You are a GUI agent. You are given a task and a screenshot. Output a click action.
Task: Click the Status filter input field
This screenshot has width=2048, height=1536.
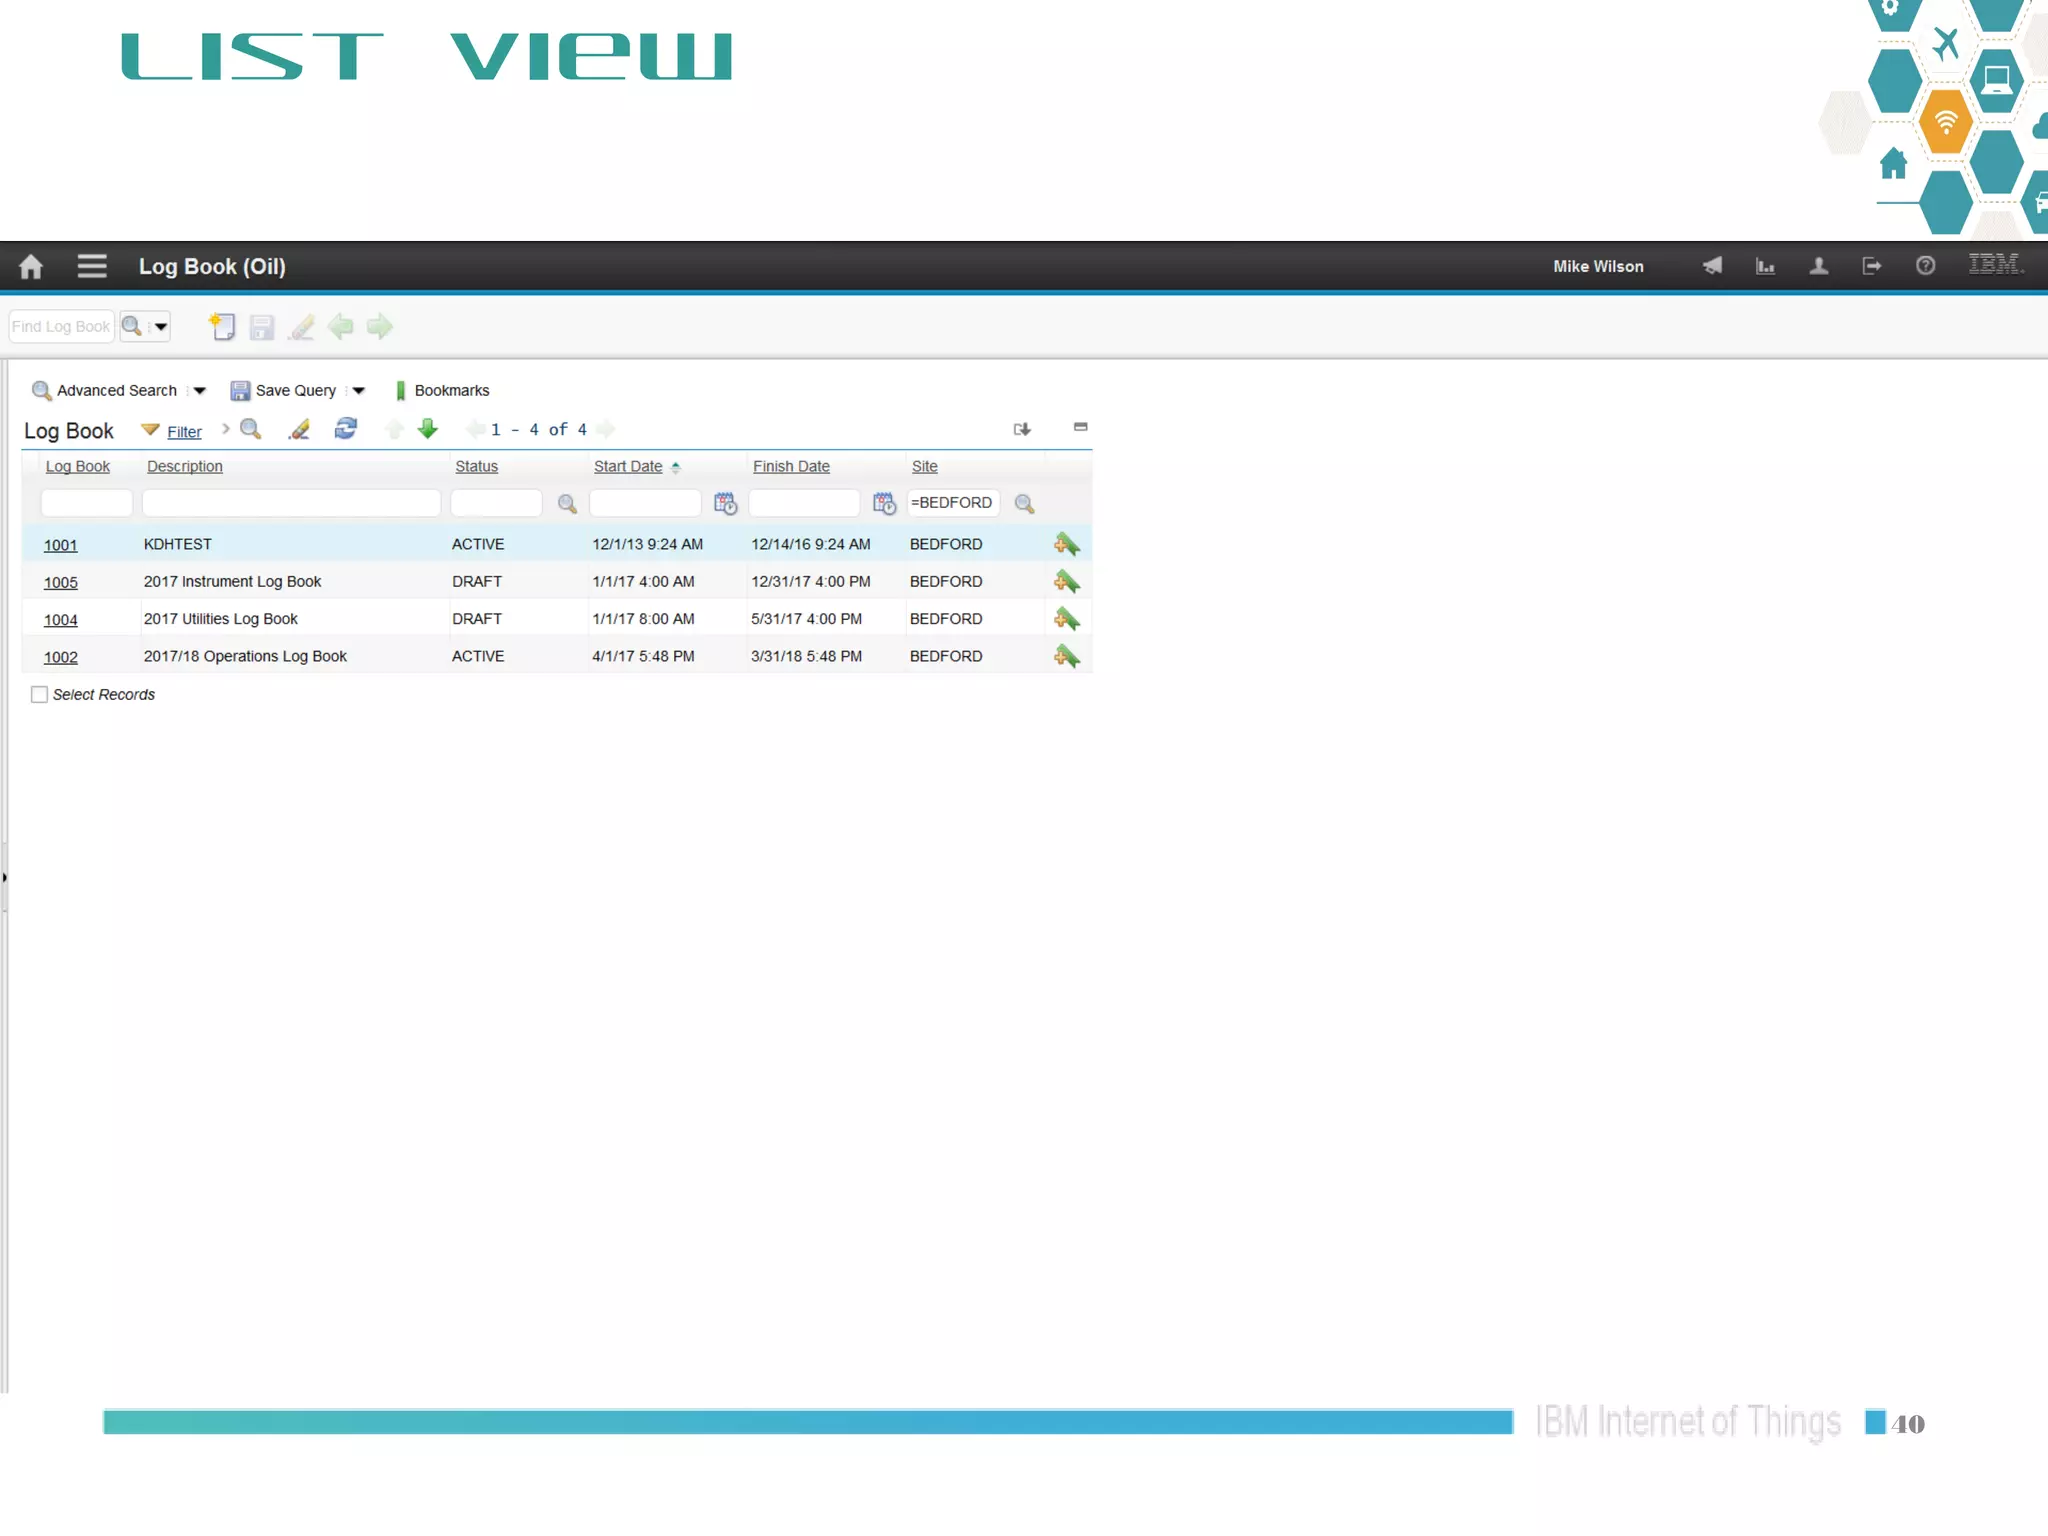(496, 503)
